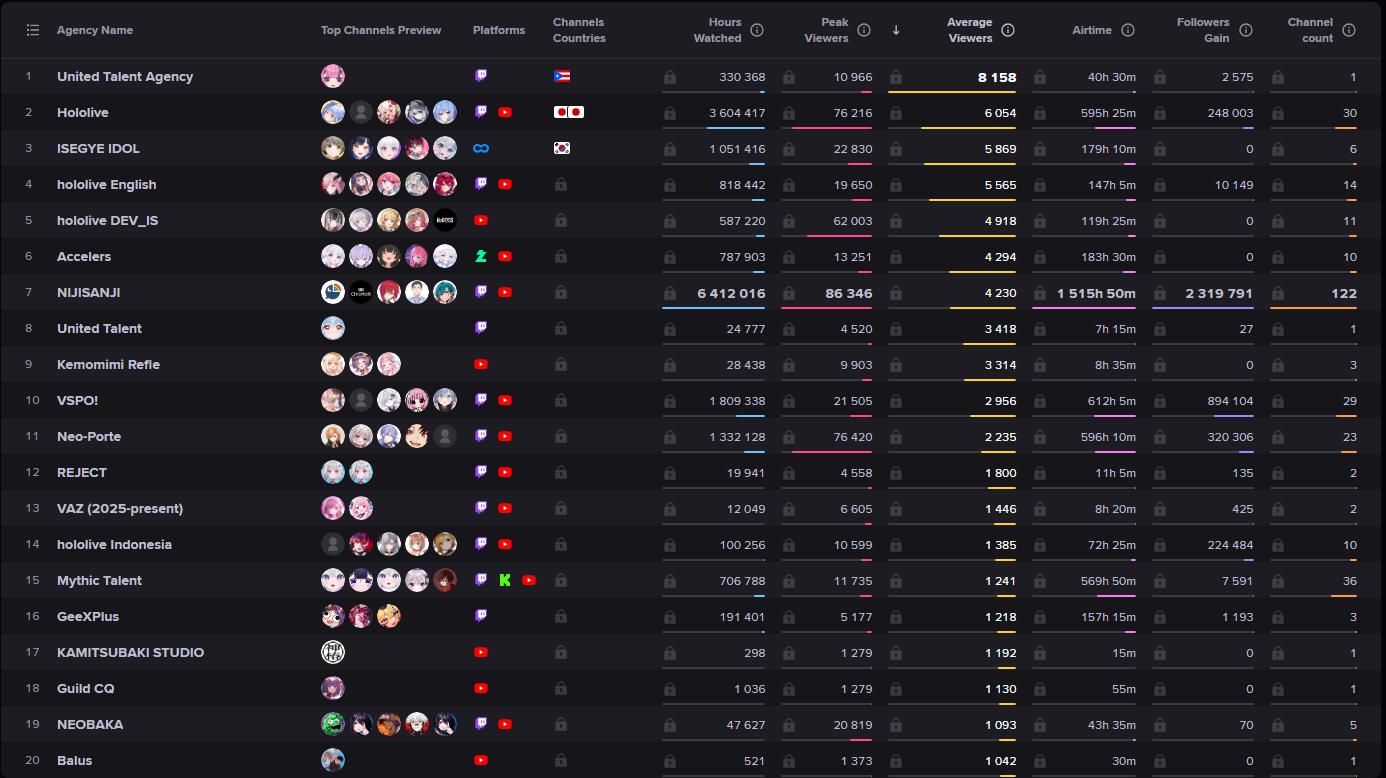Click the NIJISANJI hours watched bar
Image resolution: width=1386 pixels, height=778 pixels.
(x=713, y=308)
